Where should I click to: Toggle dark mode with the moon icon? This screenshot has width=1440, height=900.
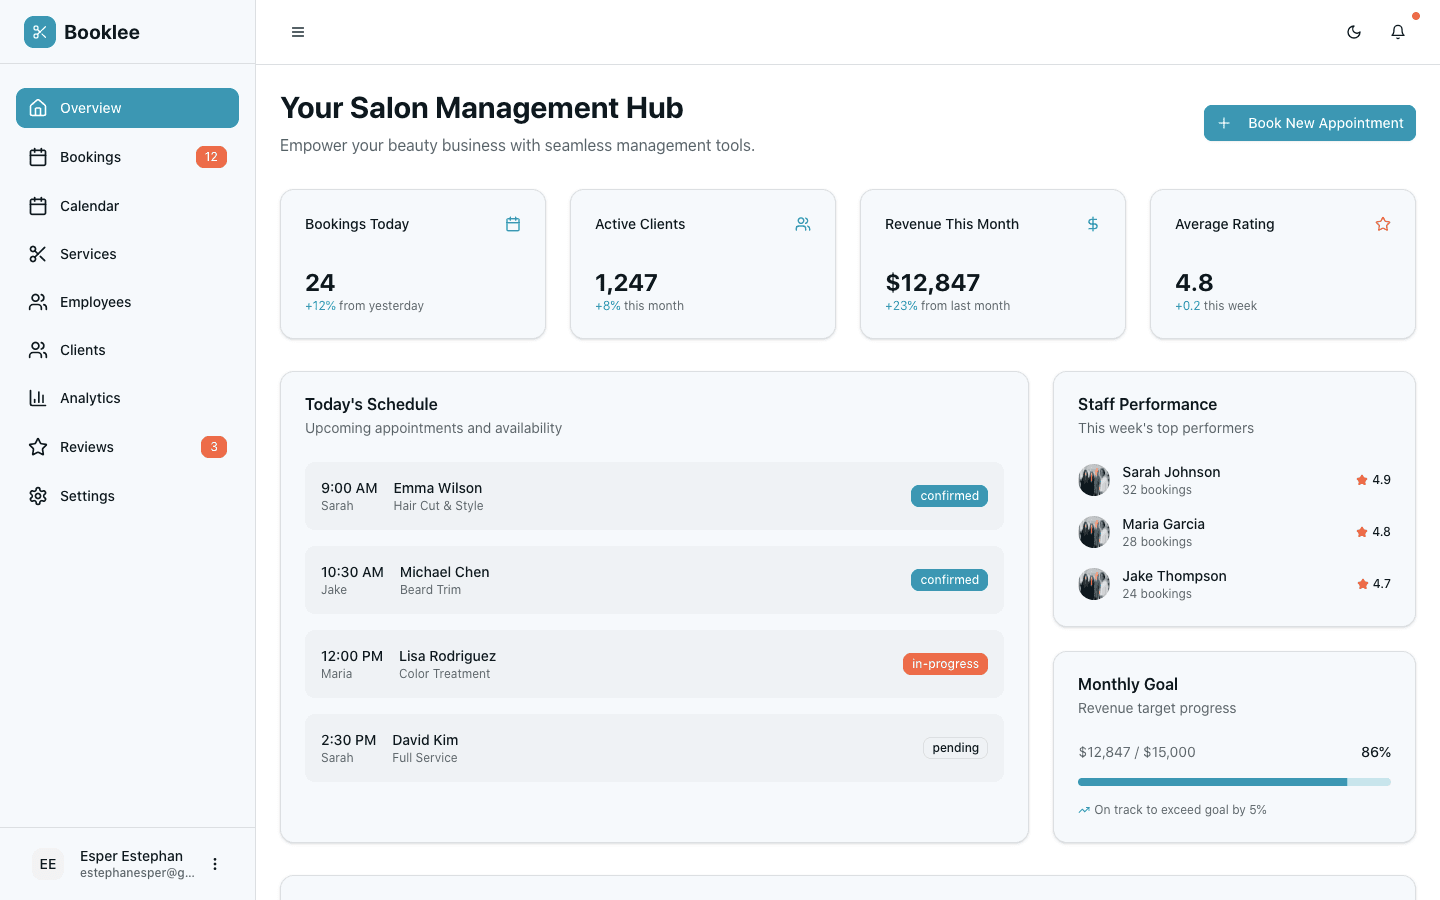(1354, 32)
